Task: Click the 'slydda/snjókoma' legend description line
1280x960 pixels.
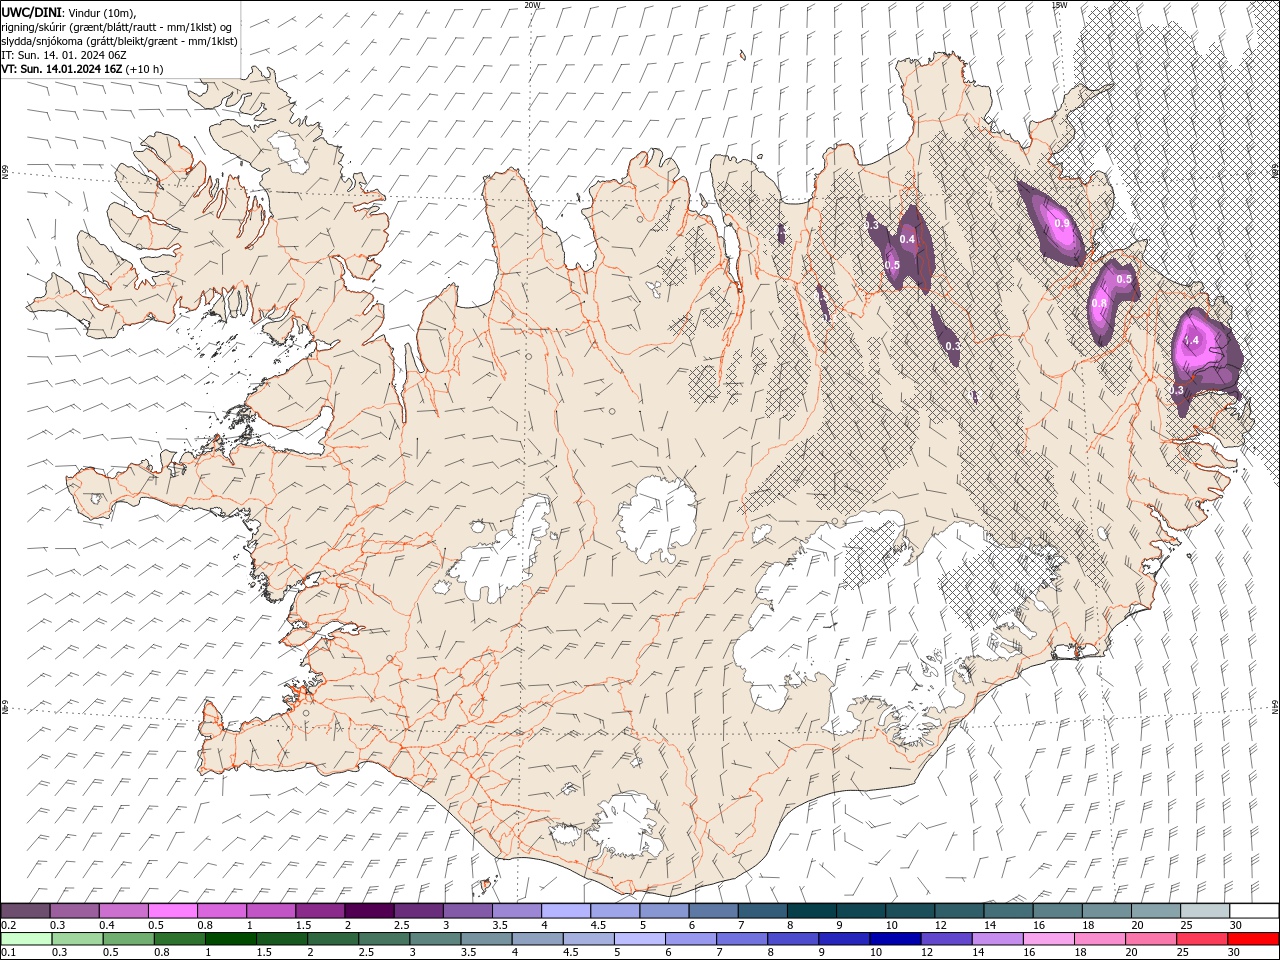Action: click(x=119, y=41)
